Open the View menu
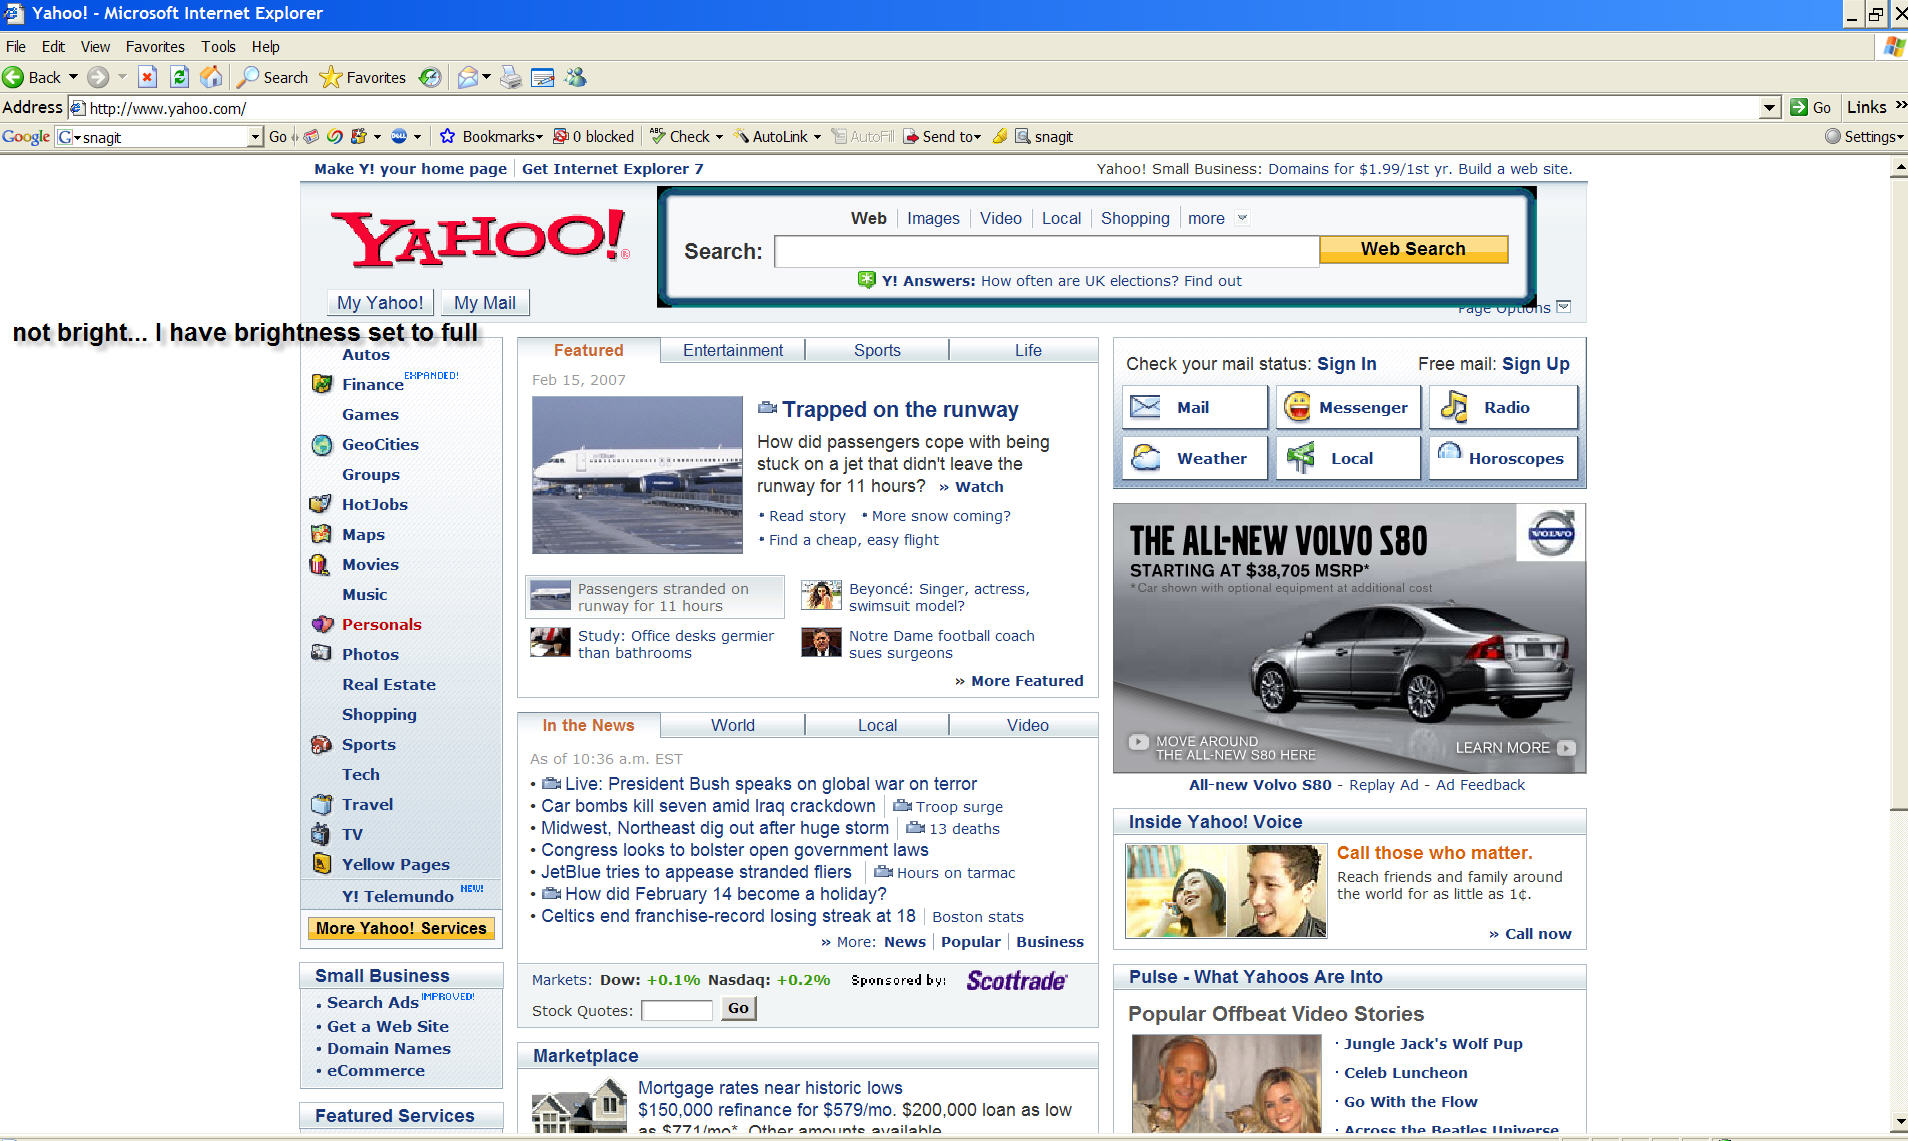This screenshot has height=1141, width=1908. (95, 46)
